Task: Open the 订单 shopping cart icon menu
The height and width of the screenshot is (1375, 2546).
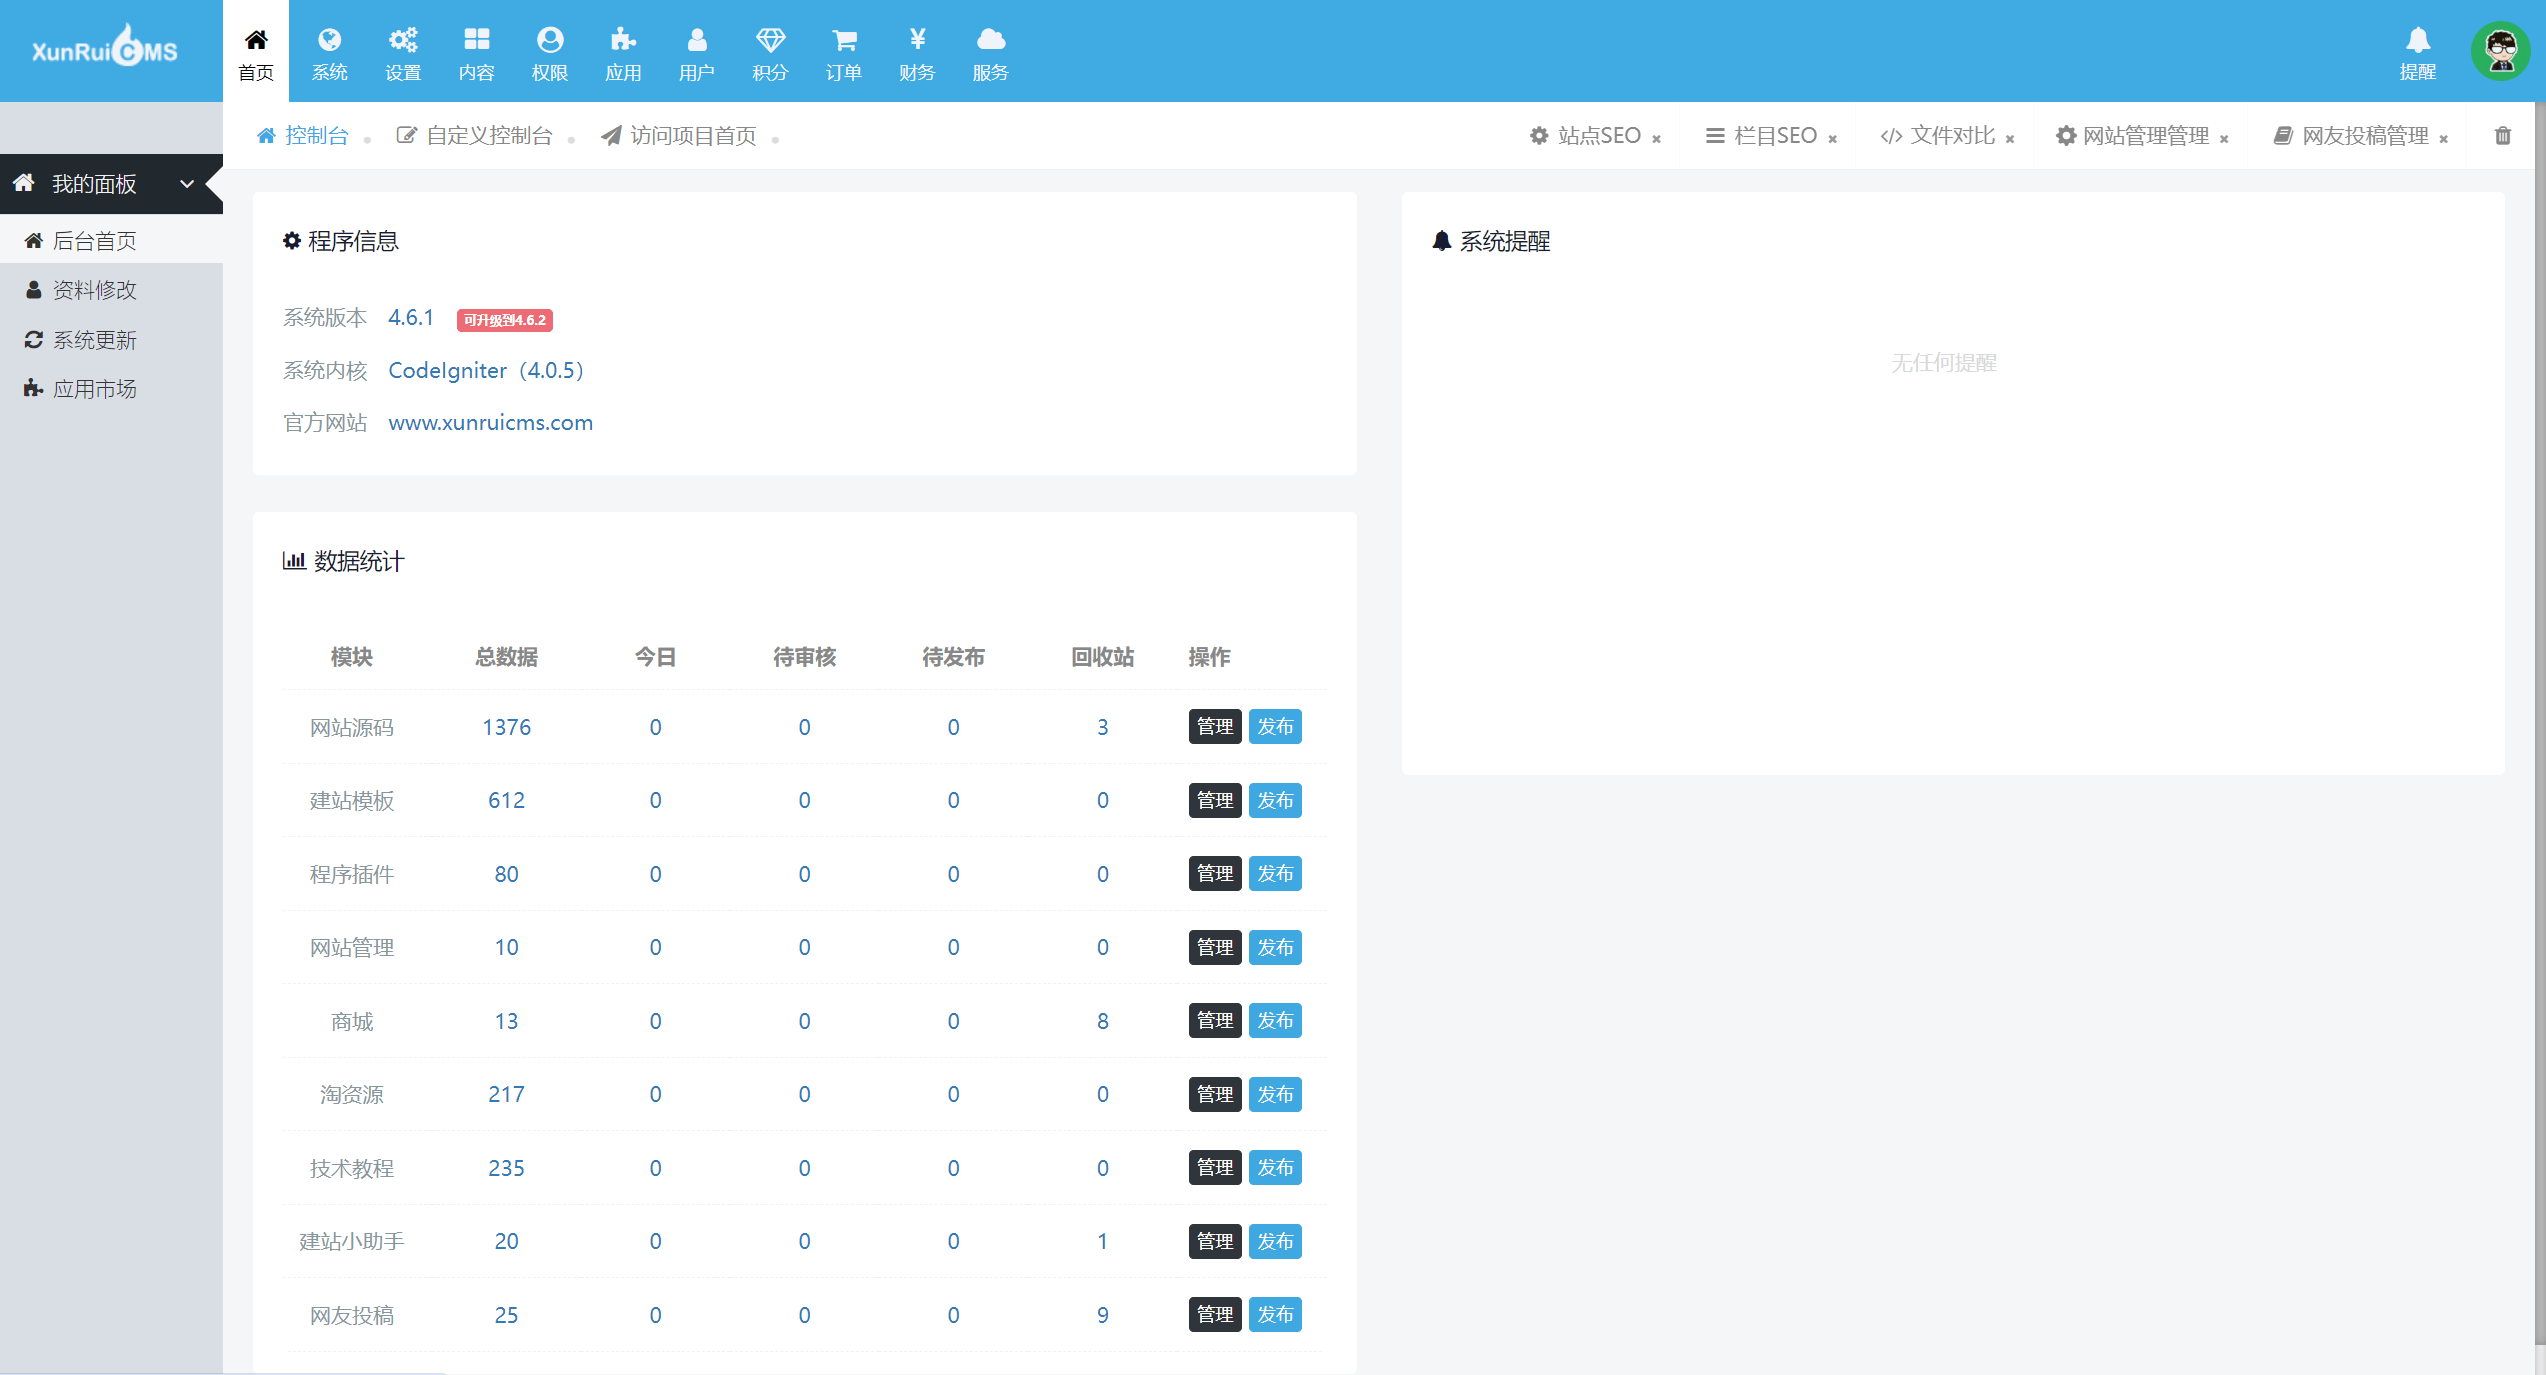Action: click(x=844, y=52)
